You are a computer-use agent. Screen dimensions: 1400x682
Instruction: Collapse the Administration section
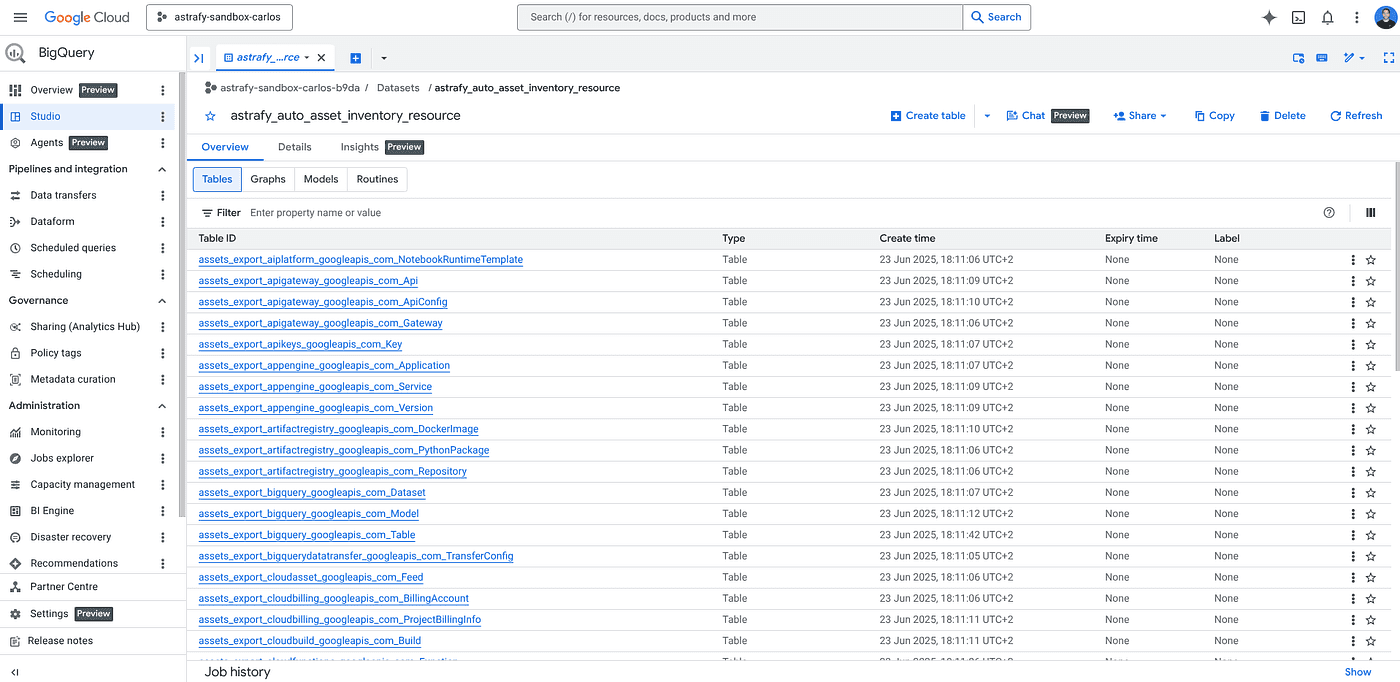click(x=162, y=406)
